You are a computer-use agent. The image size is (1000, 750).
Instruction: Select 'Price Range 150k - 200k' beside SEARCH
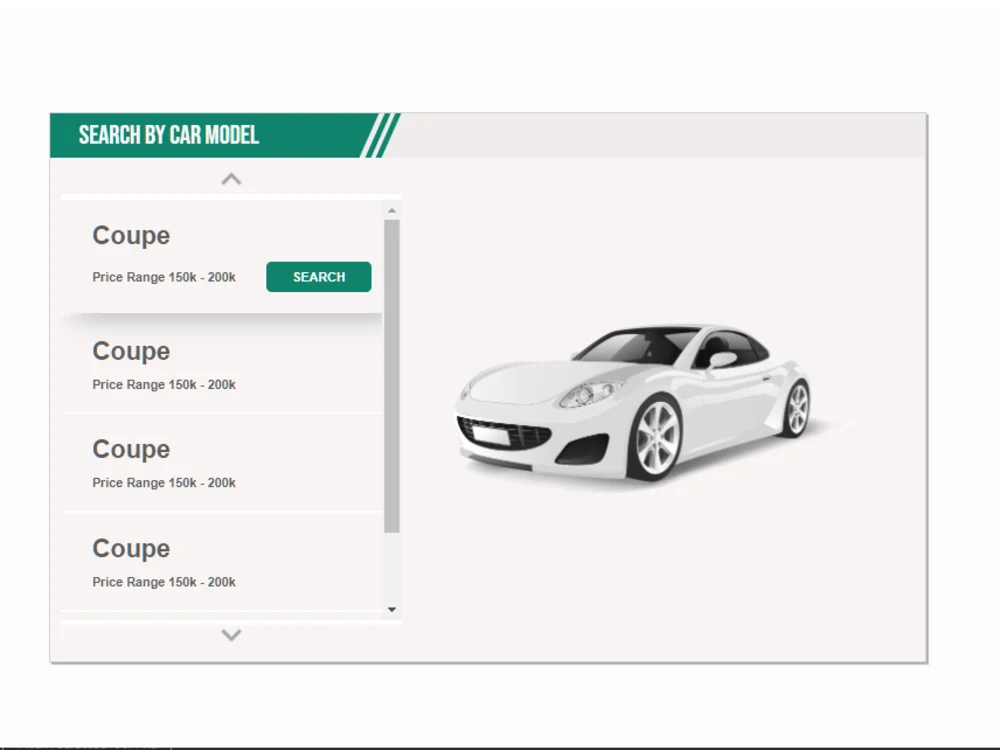coord(164,277)
